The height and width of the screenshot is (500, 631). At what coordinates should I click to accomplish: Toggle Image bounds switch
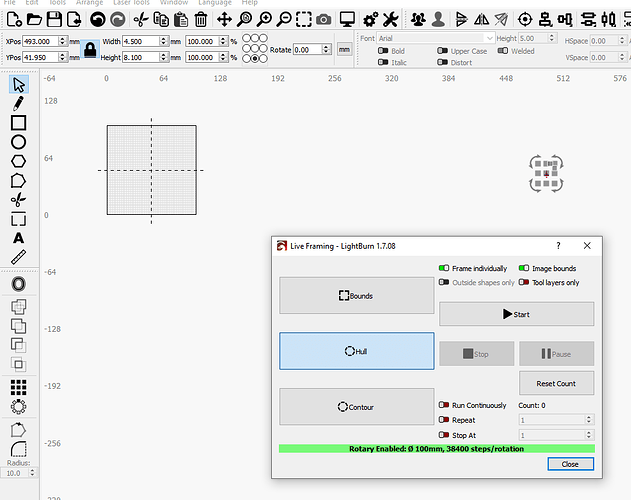(524, 268)
